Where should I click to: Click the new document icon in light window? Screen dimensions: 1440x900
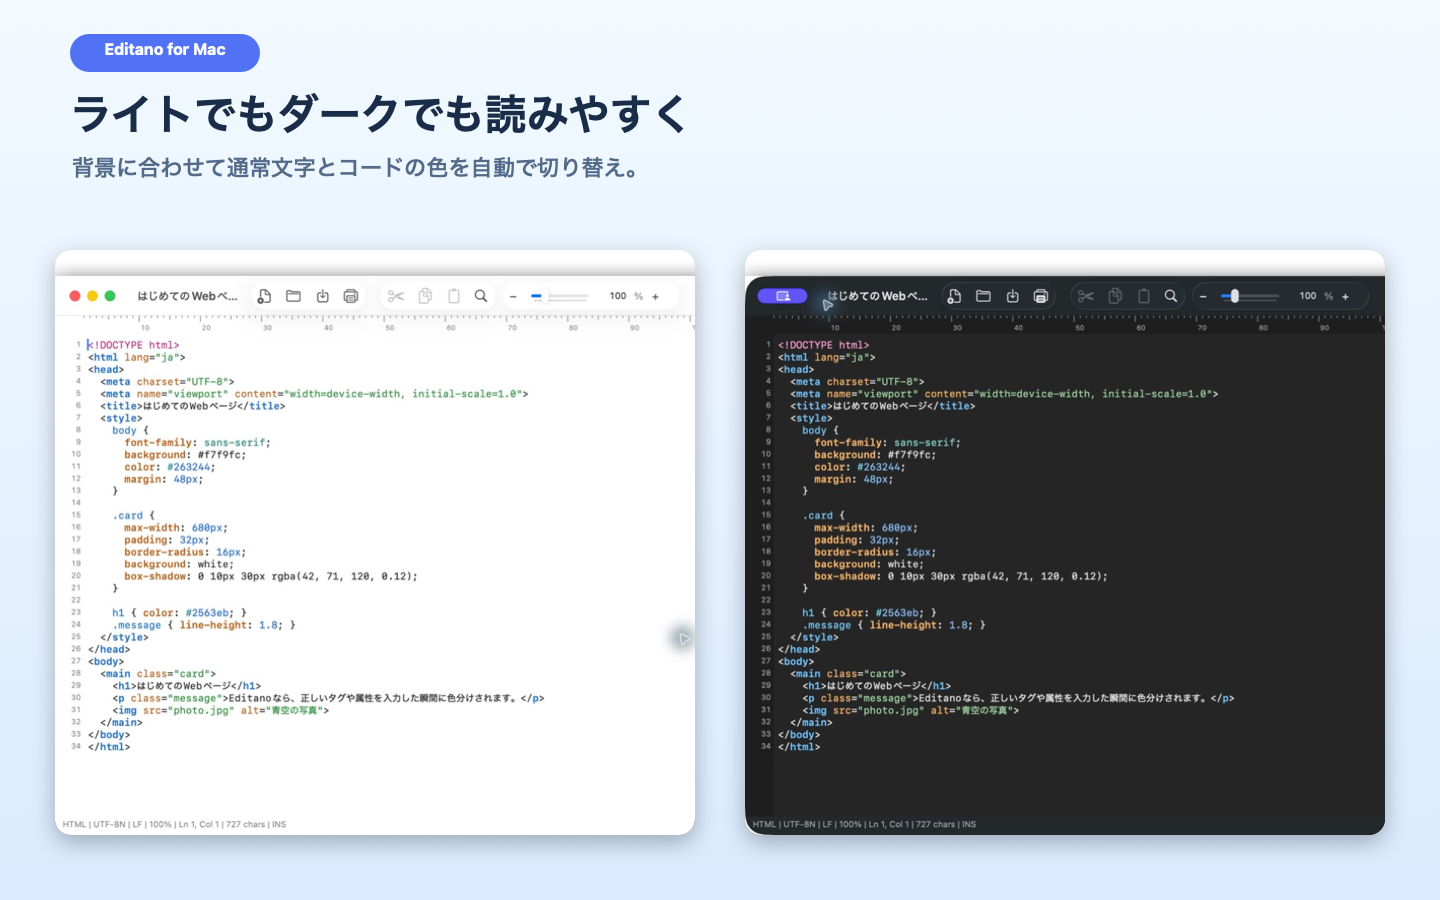coord(264,296)
